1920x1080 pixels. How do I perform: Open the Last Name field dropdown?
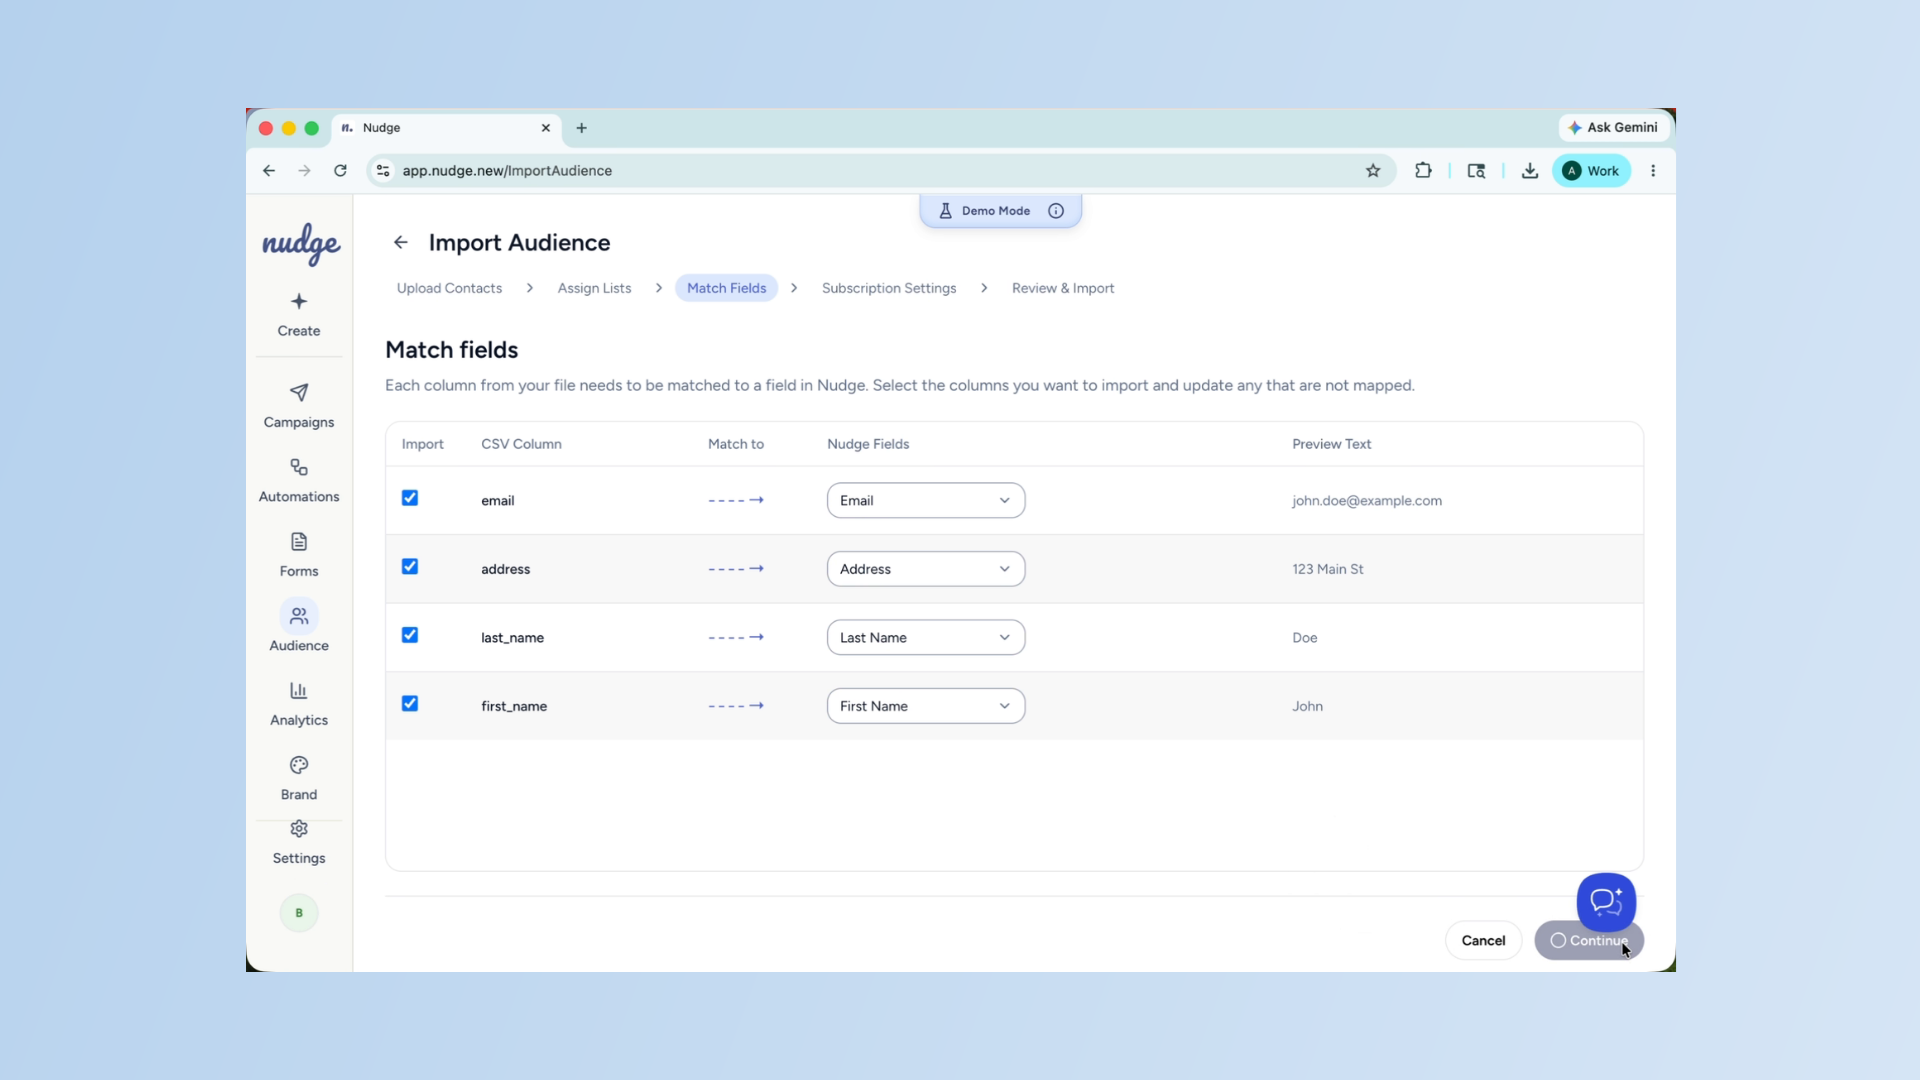(x=926, y=638)
